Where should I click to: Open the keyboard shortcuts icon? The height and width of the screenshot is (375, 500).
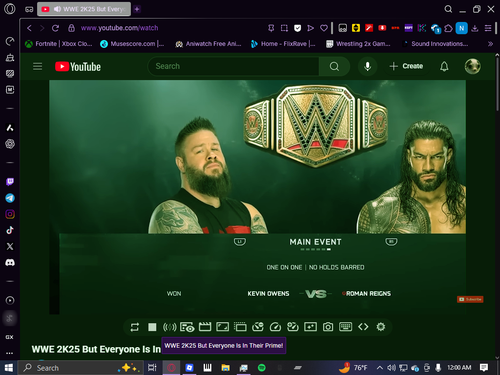pyautogui.click(x=345, y=327)
